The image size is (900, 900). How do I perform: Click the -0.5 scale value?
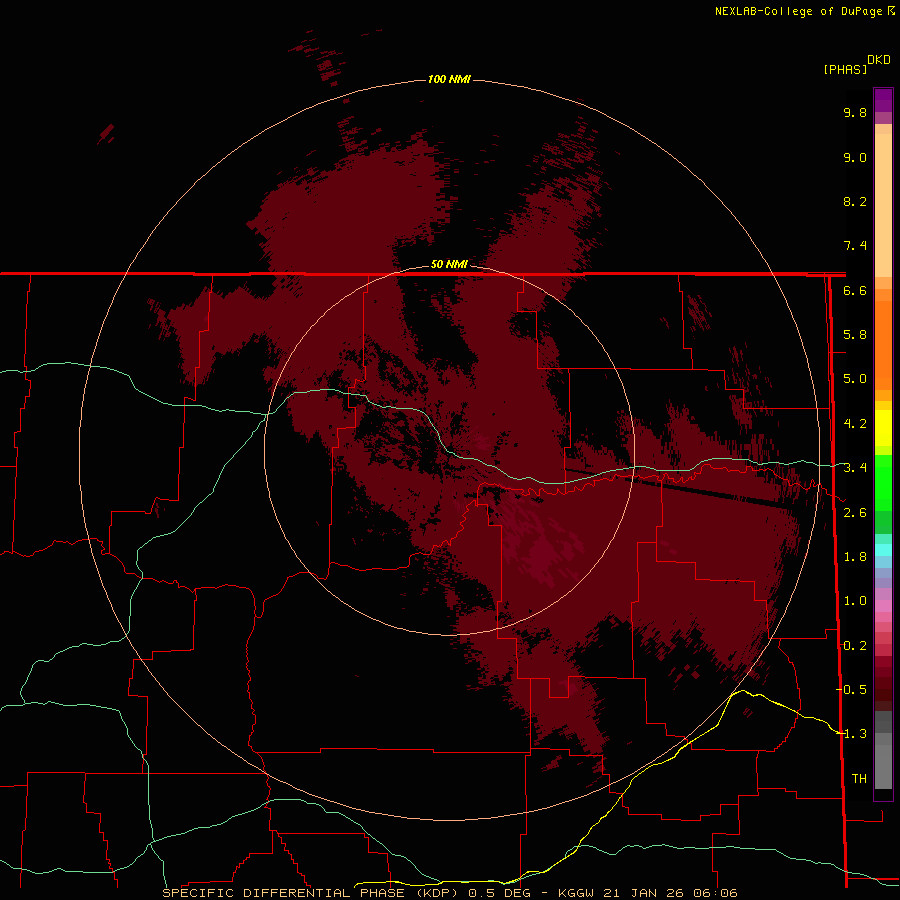[852, 690]
